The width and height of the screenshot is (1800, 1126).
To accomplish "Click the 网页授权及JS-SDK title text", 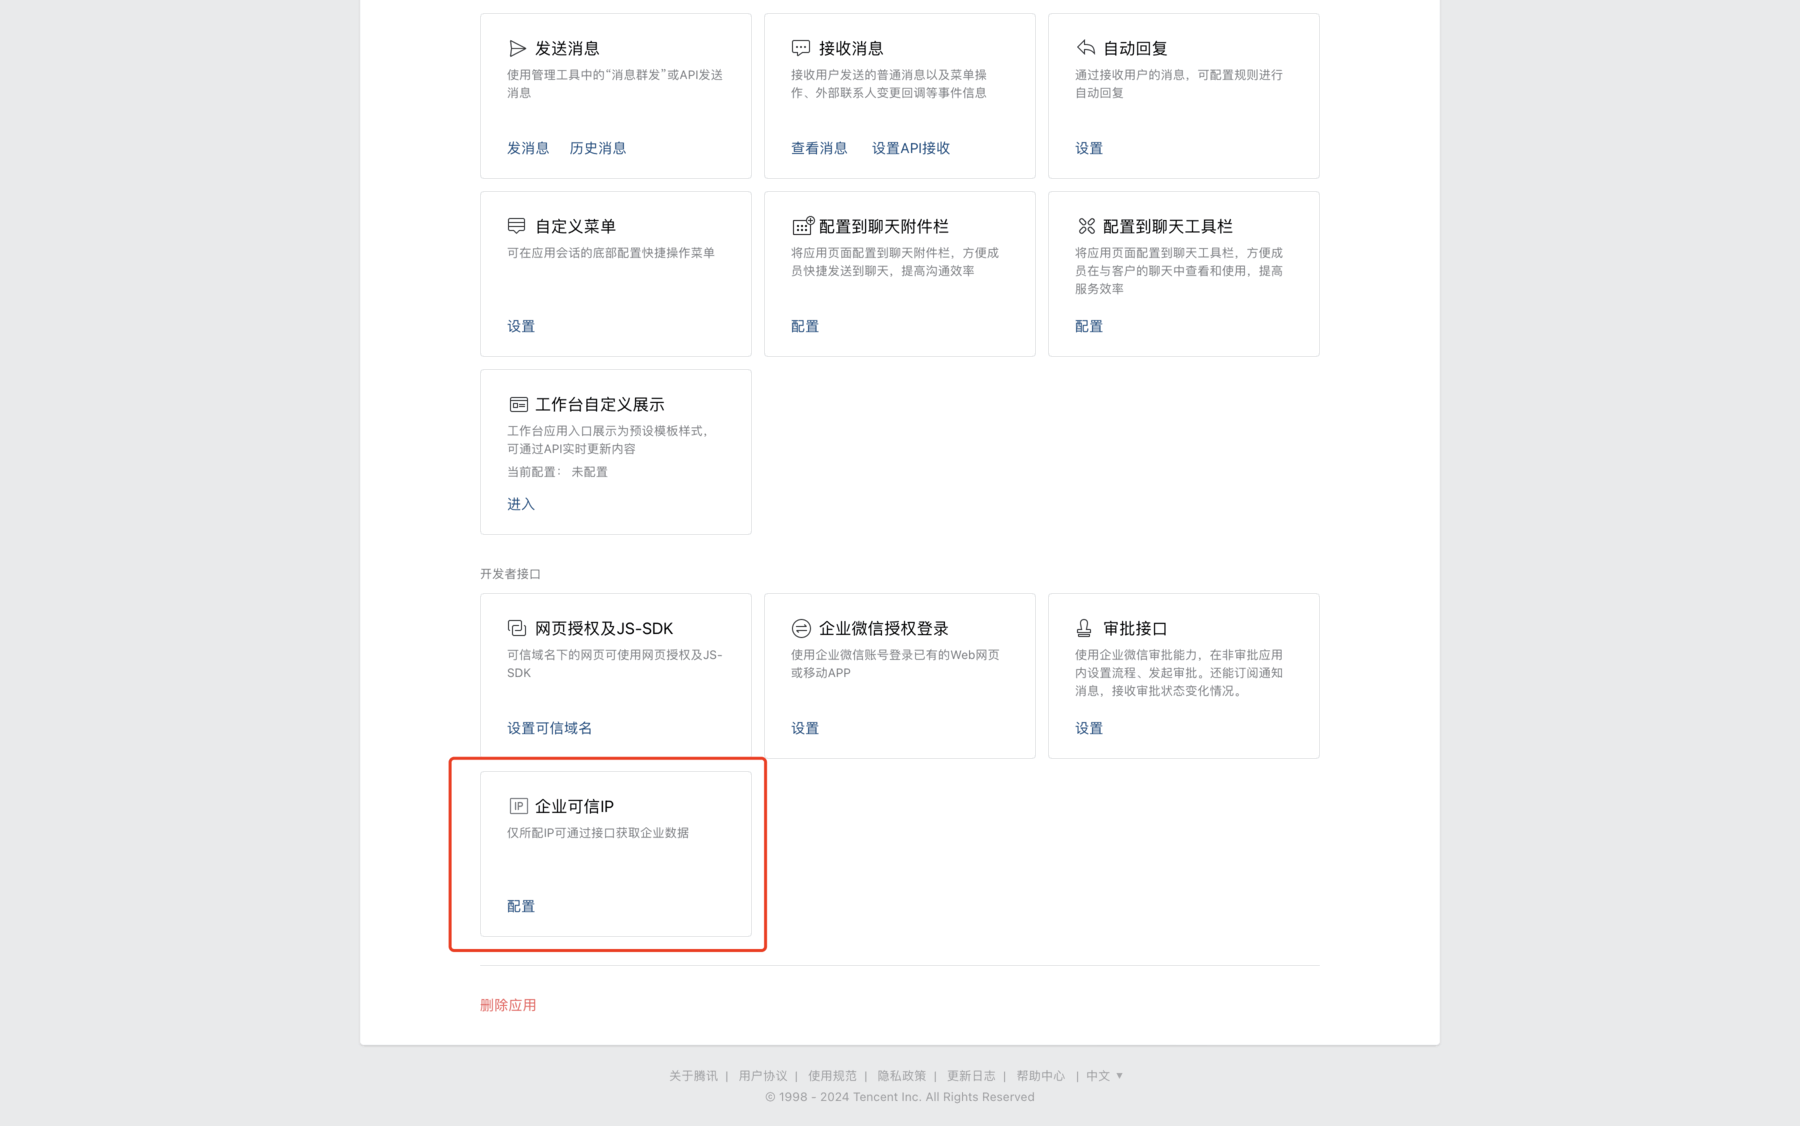I will (x=604, y=628).
